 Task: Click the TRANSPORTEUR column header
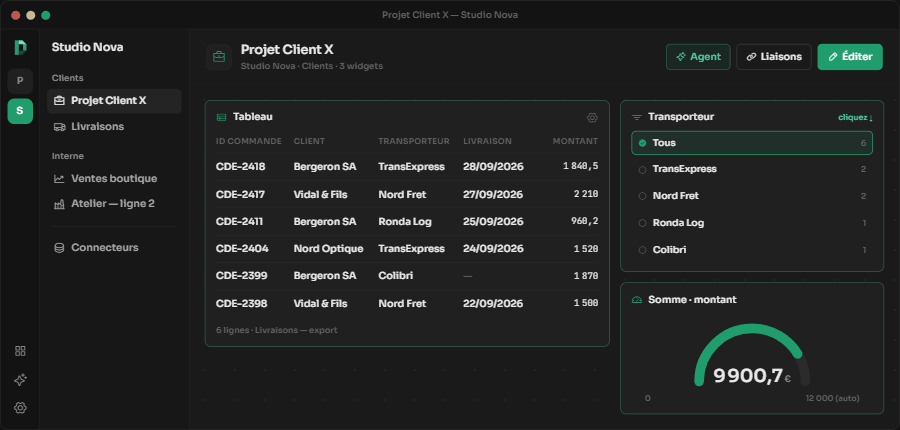(414, 141)
